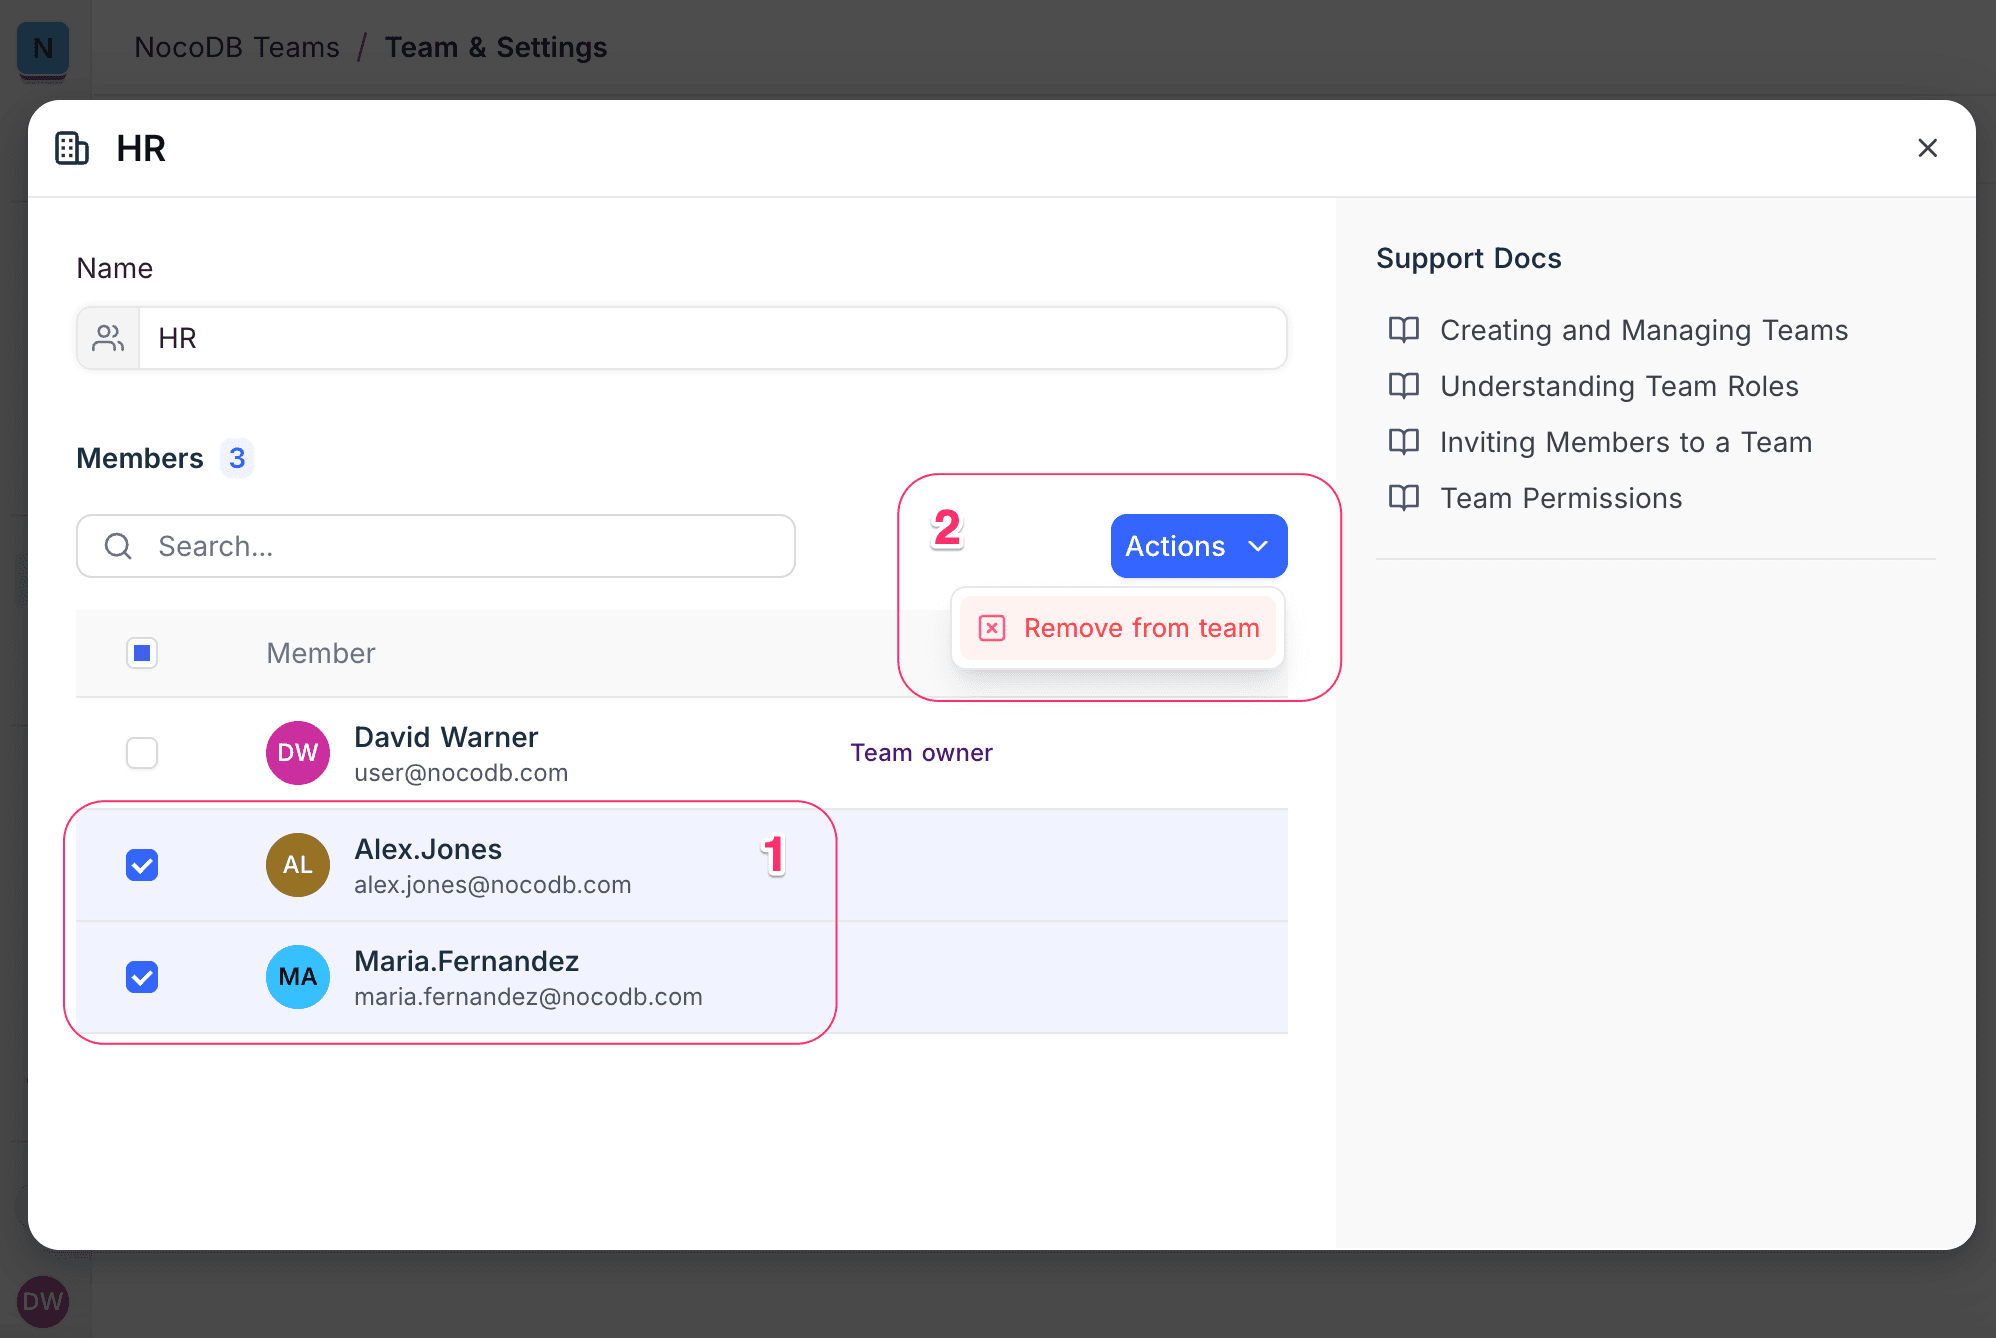
Task: Uncheck Maria.Fernandez's selection checkbox
Action: tap(142, 977)
